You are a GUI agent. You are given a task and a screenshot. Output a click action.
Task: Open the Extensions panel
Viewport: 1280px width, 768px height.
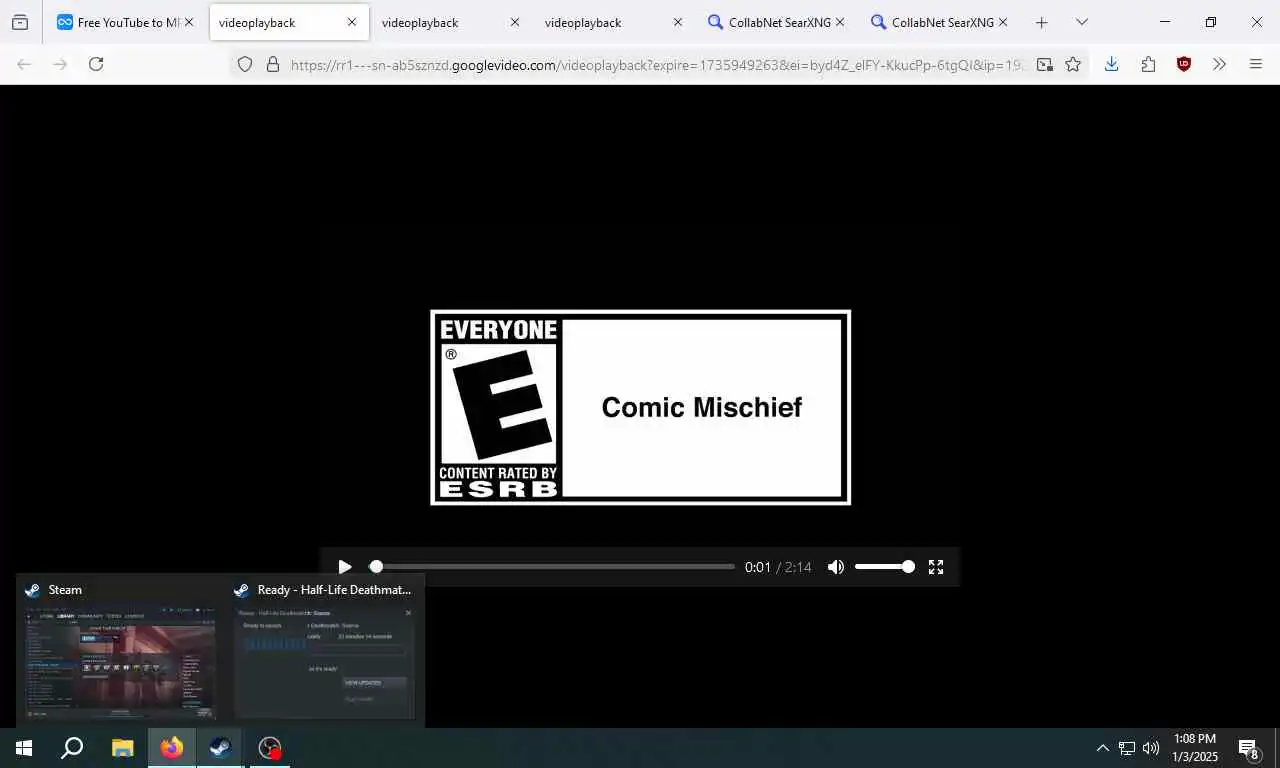[1148, 64]
